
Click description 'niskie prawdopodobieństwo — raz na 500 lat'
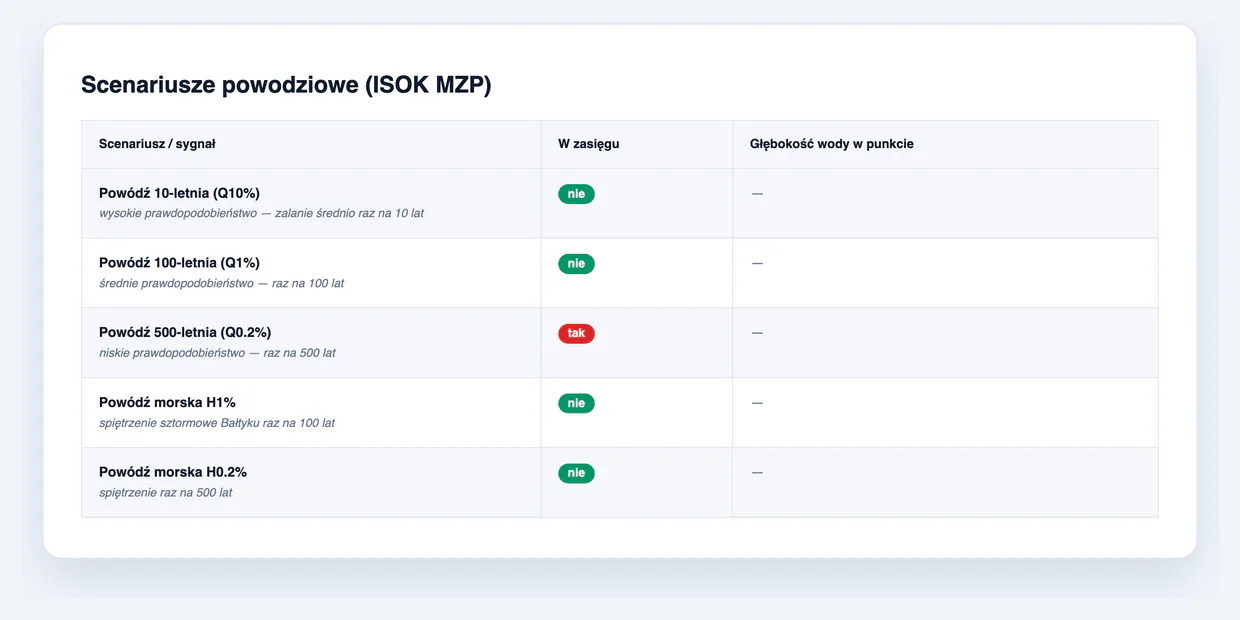coord(217,353)
